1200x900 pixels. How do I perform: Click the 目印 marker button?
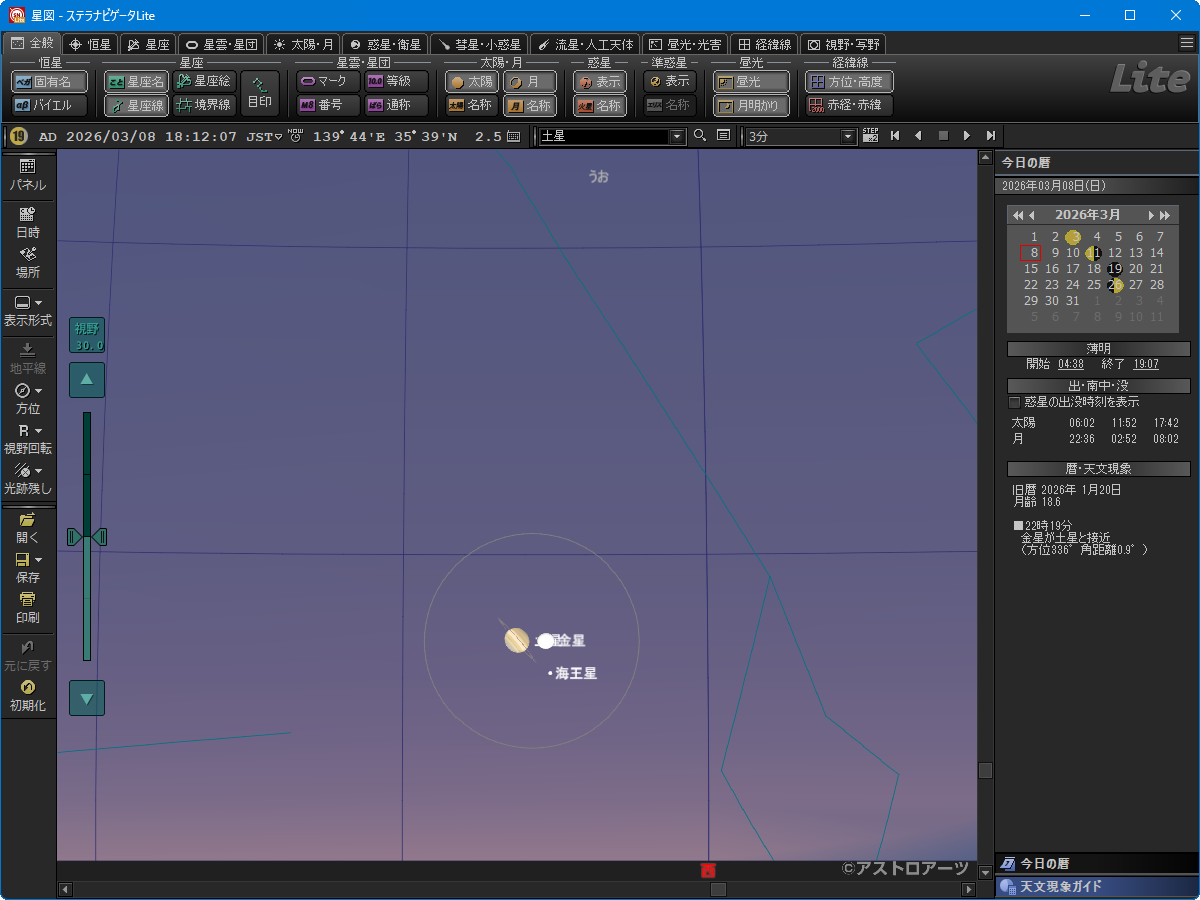coord(259,93)
